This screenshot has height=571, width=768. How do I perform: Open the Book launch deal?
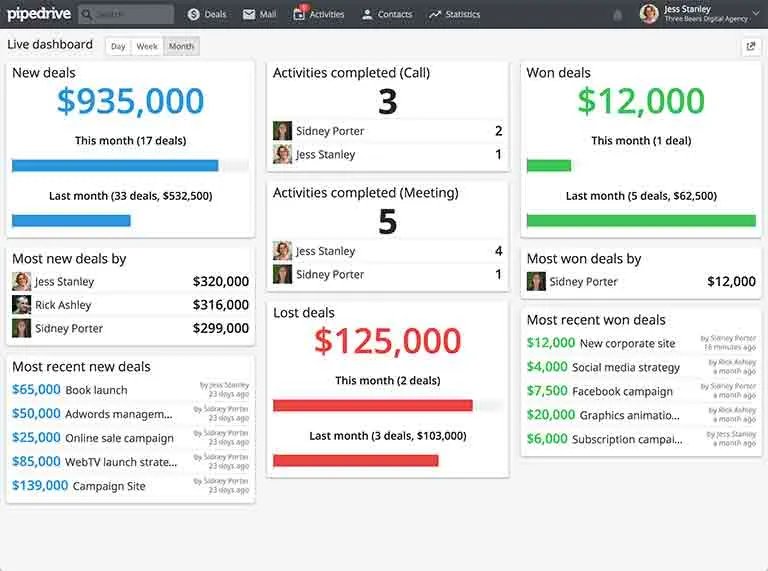(x=96, y=390)
